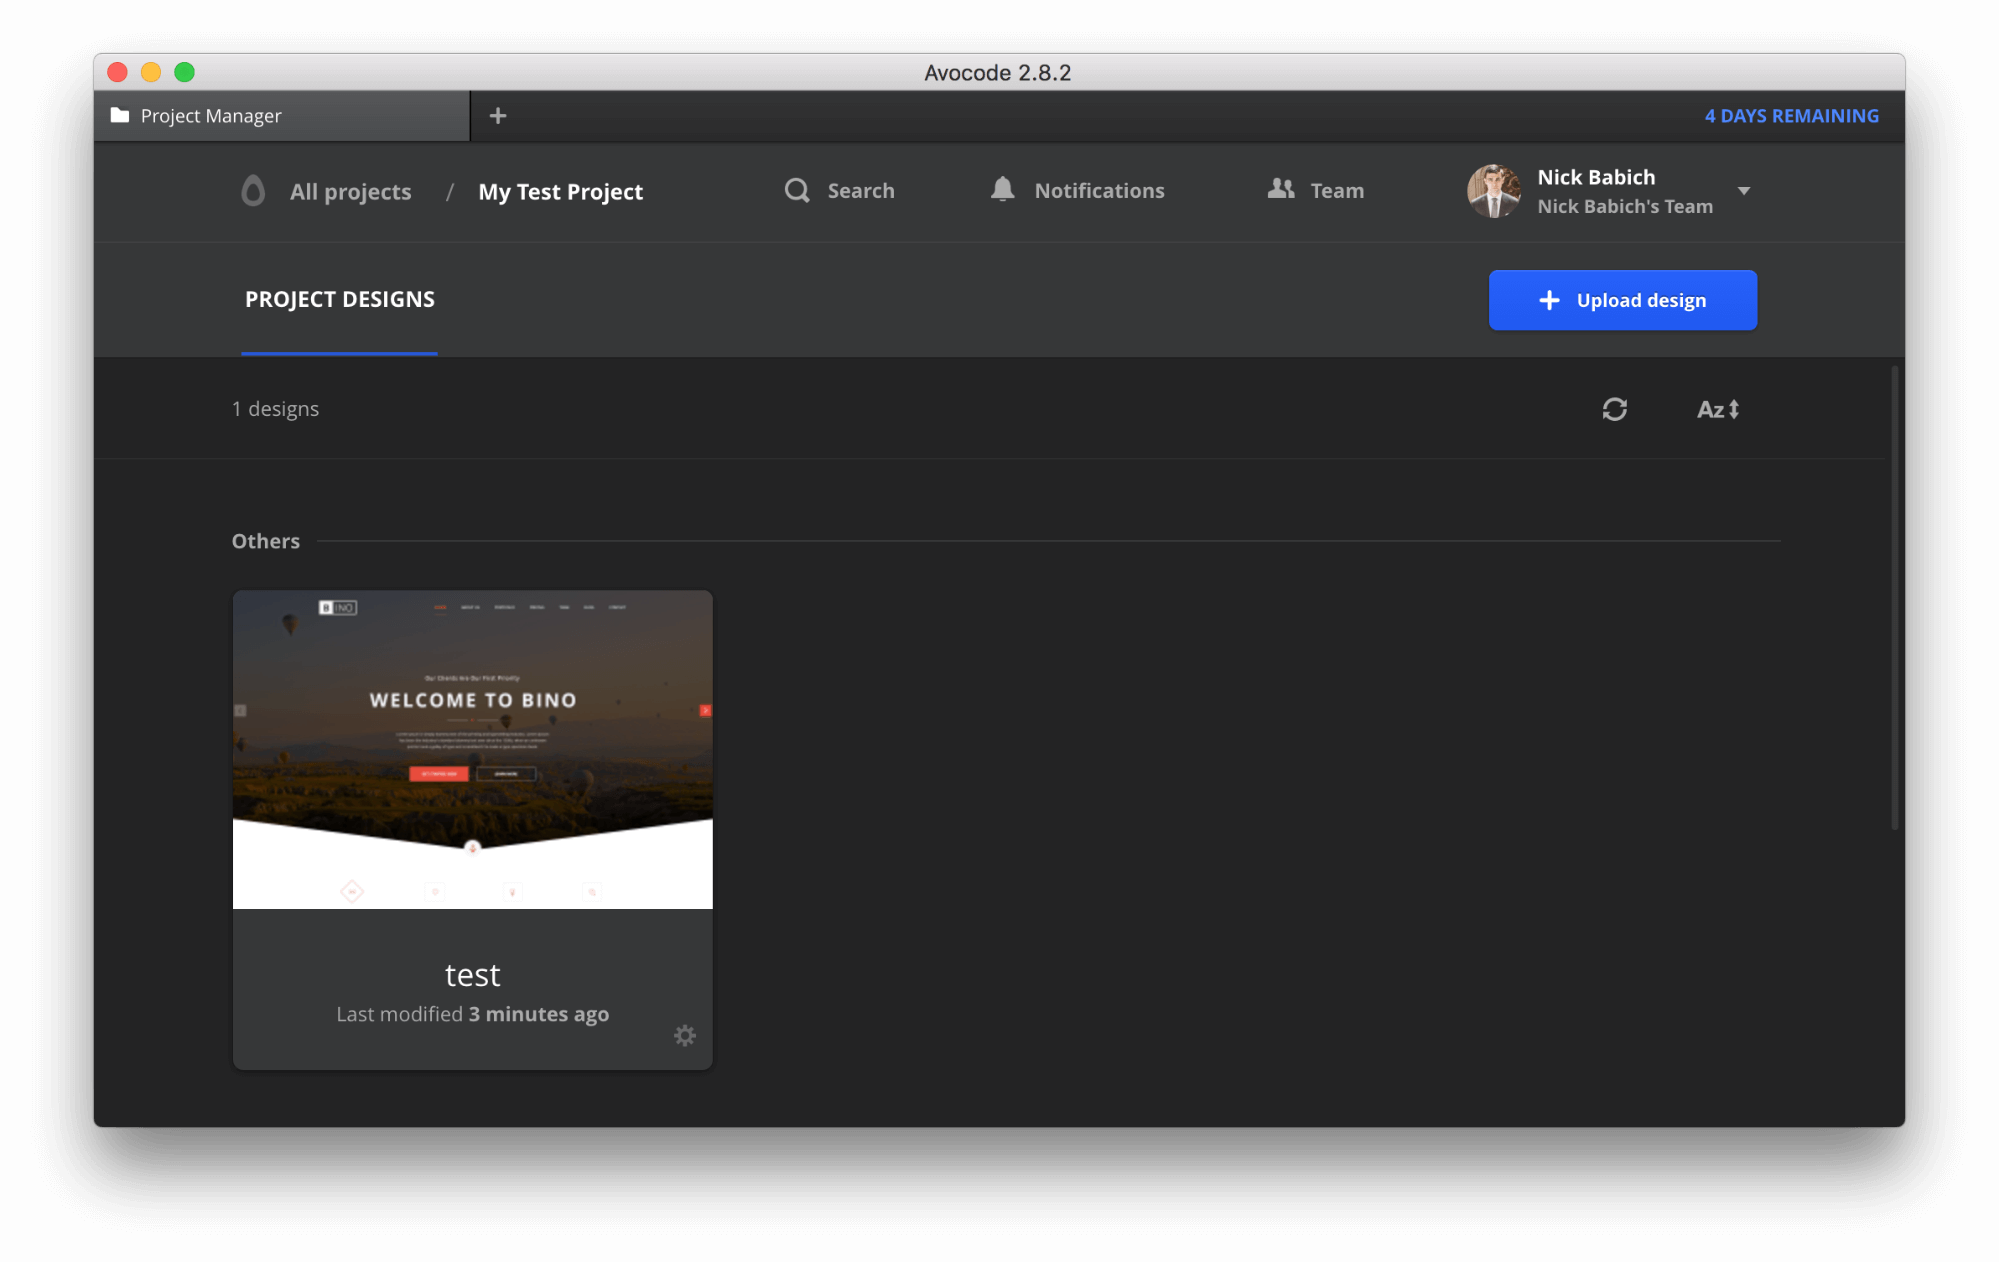Image resolution: width=1999 pixels, height=1262 pixels.
Task: Refresh the designs list
Action: click(x=1614, y=409)
